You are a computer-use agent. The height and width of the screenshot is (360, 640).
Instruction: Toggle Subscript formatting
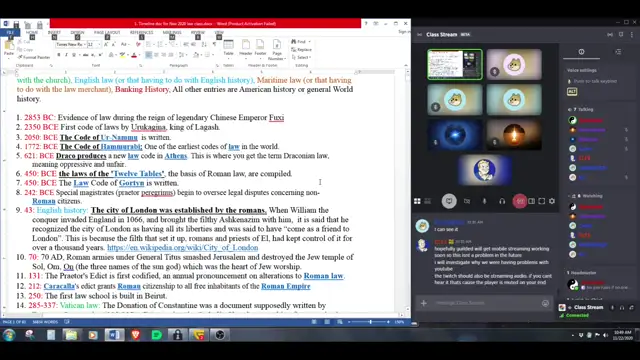[93, 55]
